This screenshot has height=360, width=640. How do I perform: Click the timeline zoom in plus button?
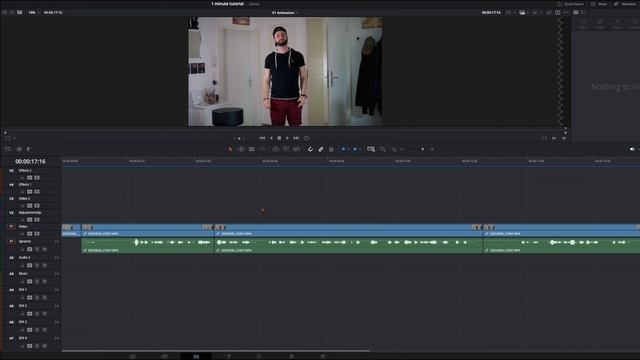[432, 149]
